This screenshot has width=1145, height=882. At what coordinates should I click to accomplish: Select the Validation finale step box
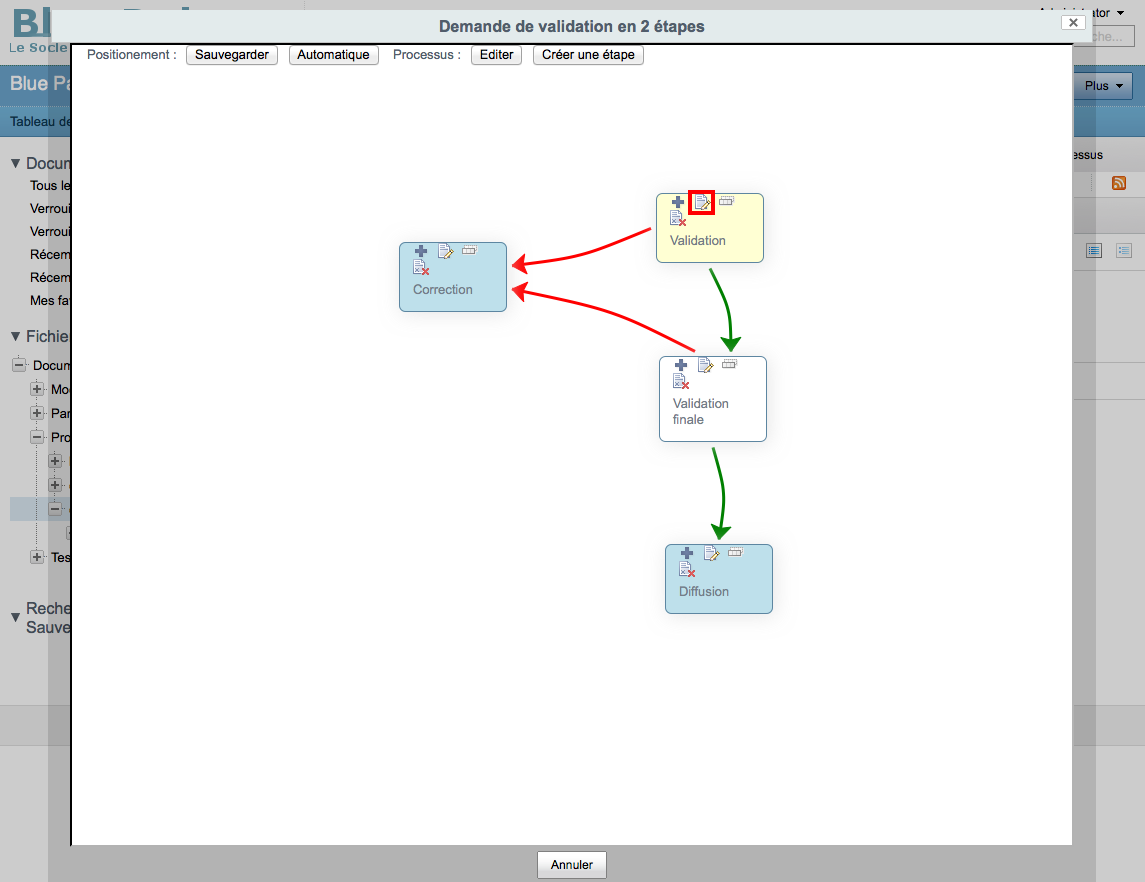coord(713,399)
